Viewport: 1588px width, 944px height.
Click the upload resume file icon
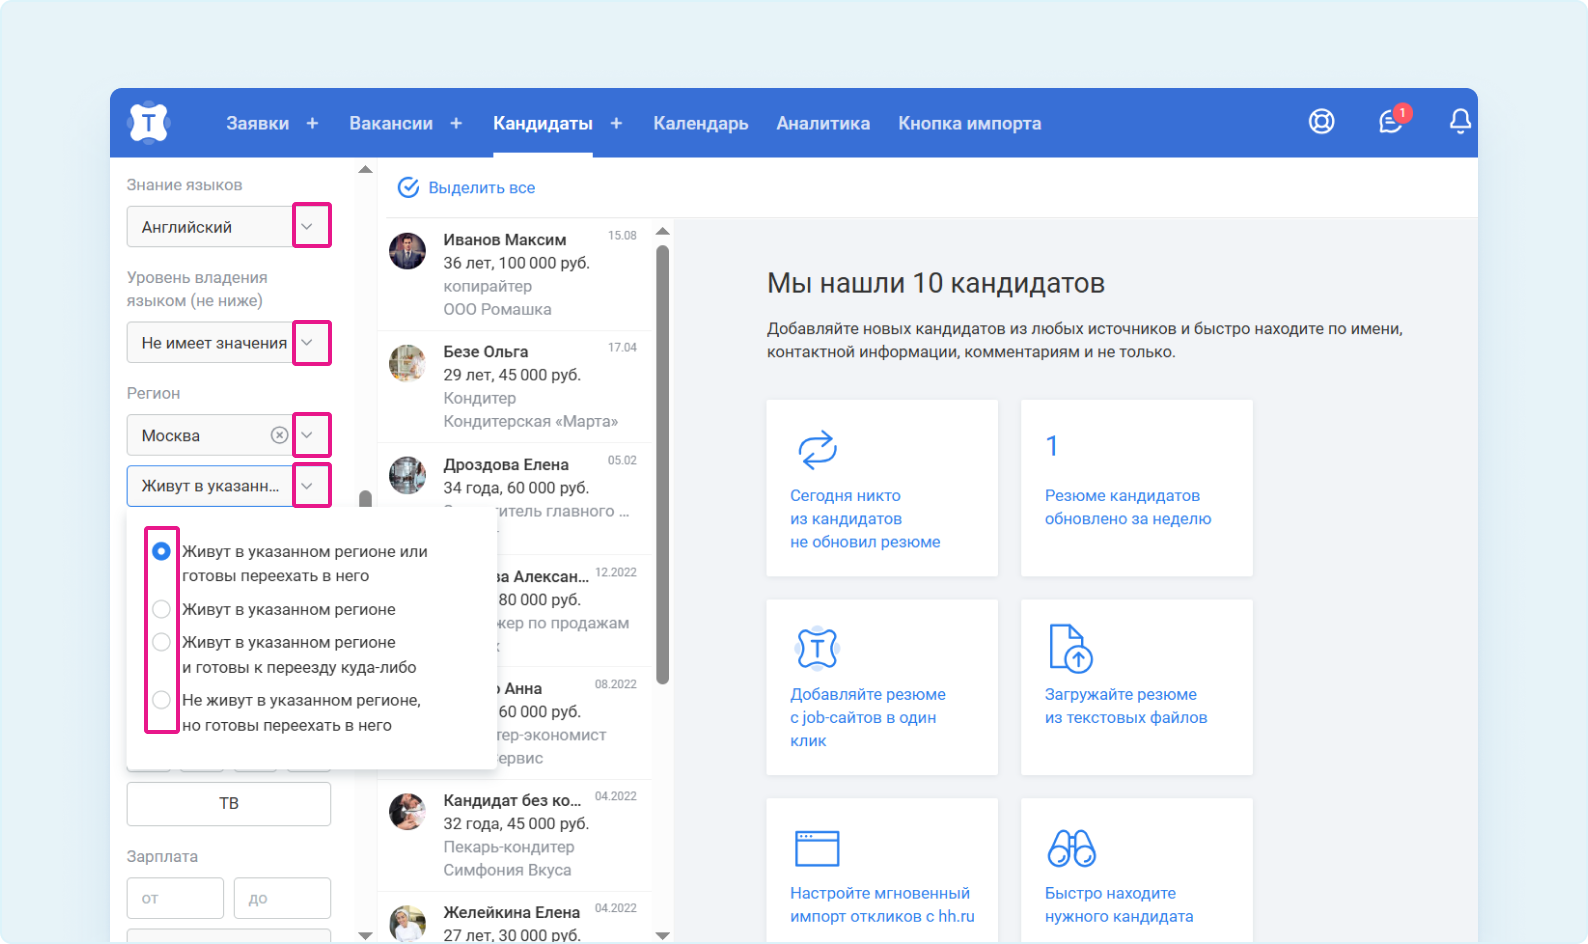1069,648
